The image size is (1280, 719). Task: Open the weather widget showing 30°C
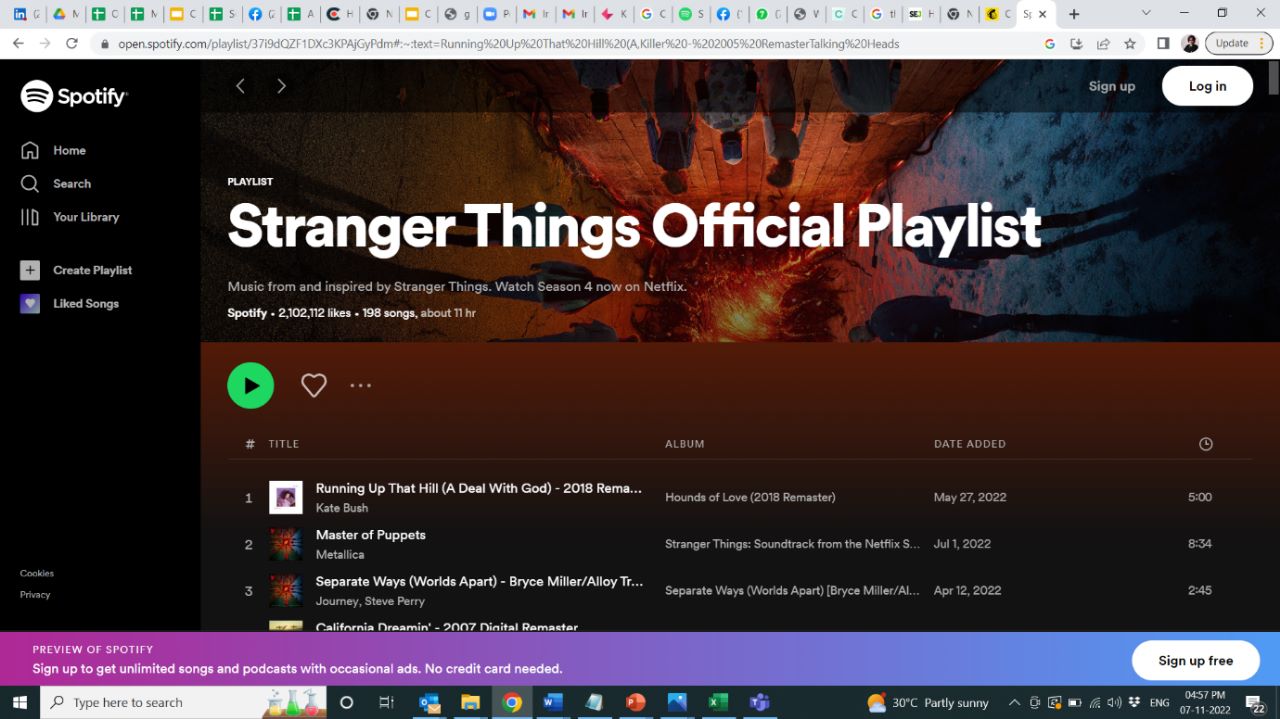click(x=928, y=703)
